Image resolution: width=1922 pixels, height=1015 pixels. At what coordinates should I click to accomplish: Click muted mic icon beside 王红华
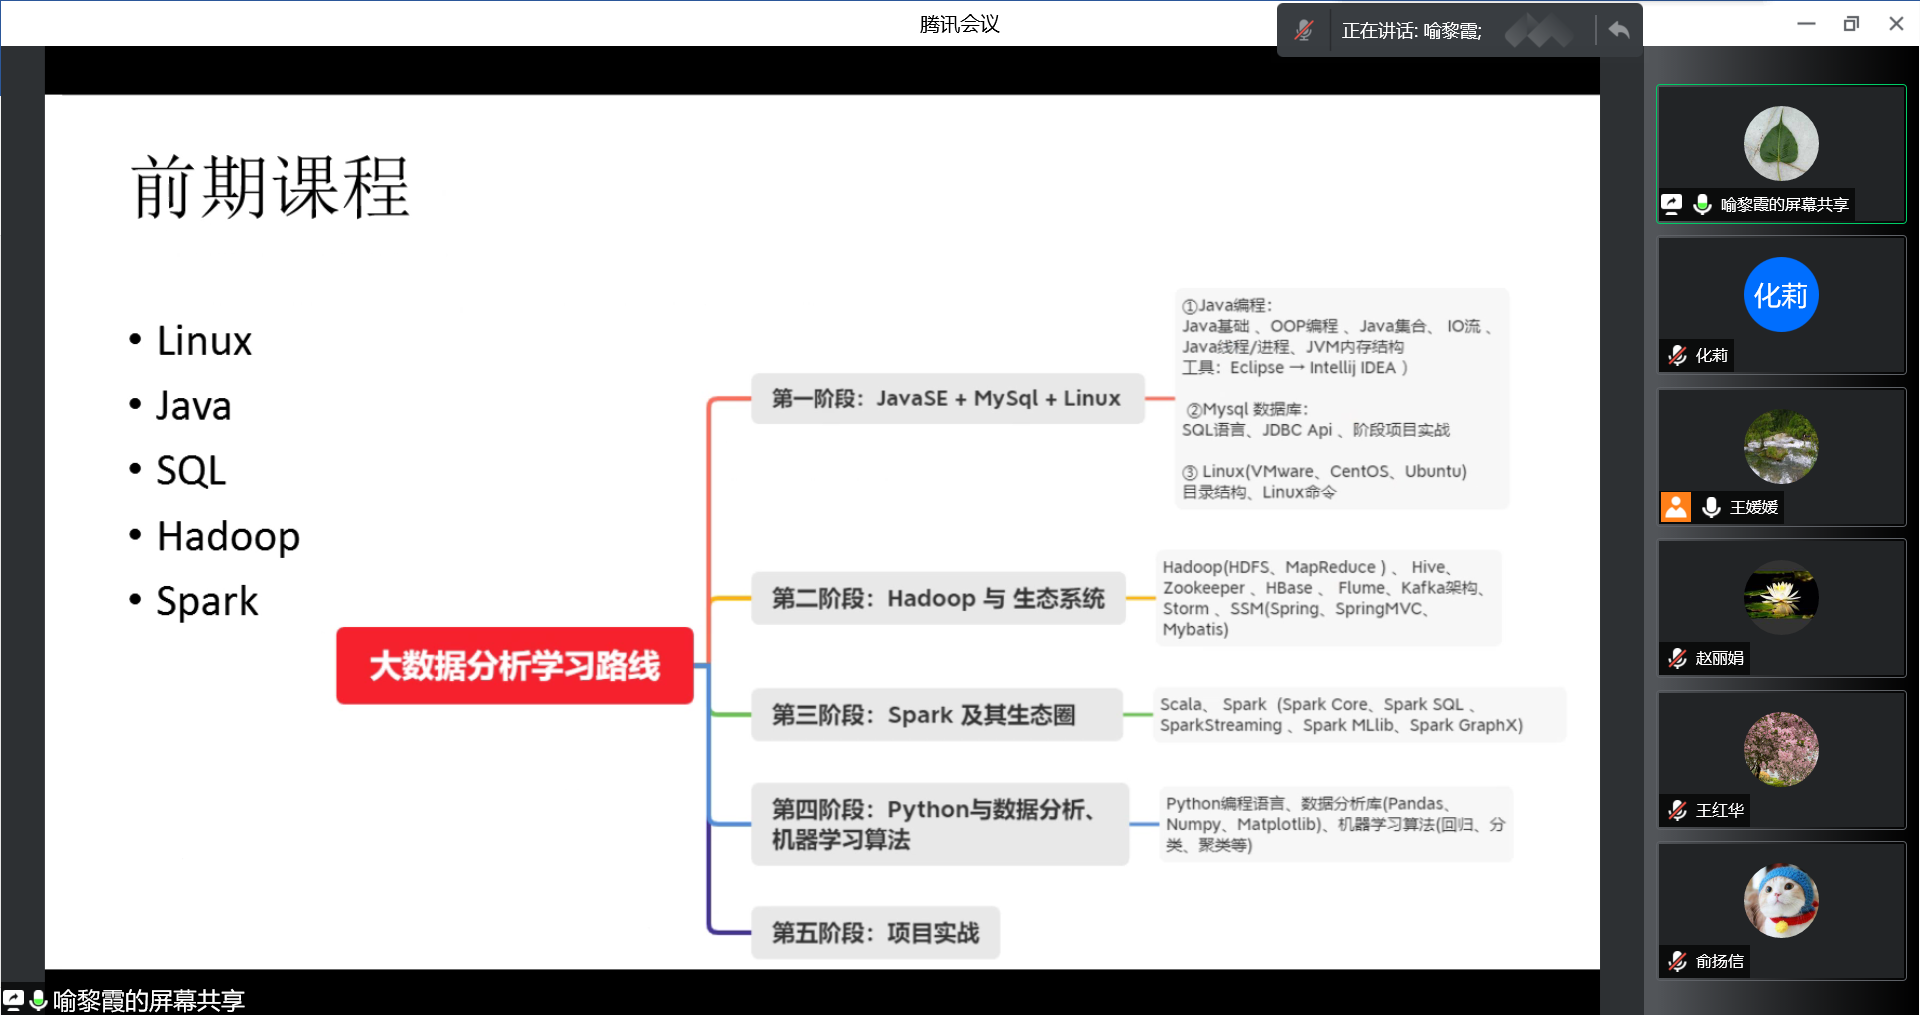coord(1677,810)
